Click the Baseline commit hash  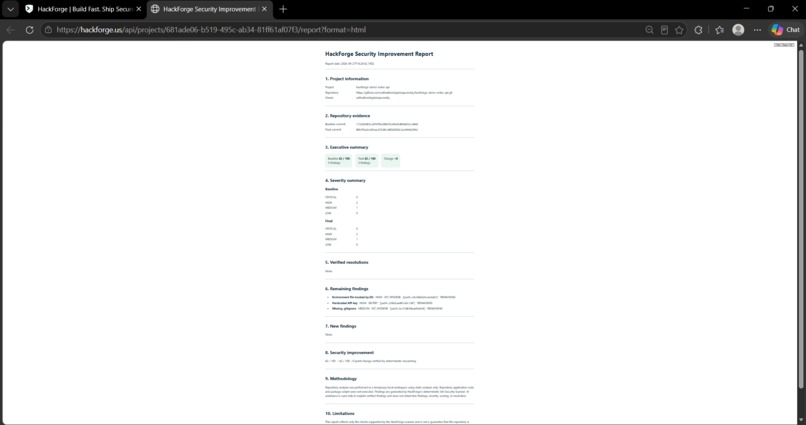click(x=387, y=124)
